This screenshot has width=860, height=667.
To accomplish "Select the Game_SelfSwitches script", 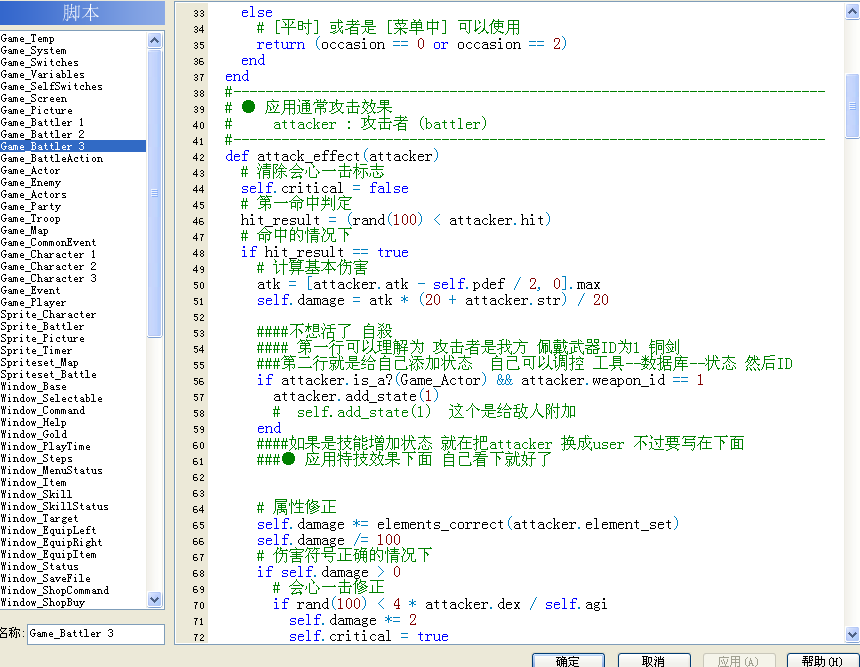I will pyautogui.click(x=52, y=87).
